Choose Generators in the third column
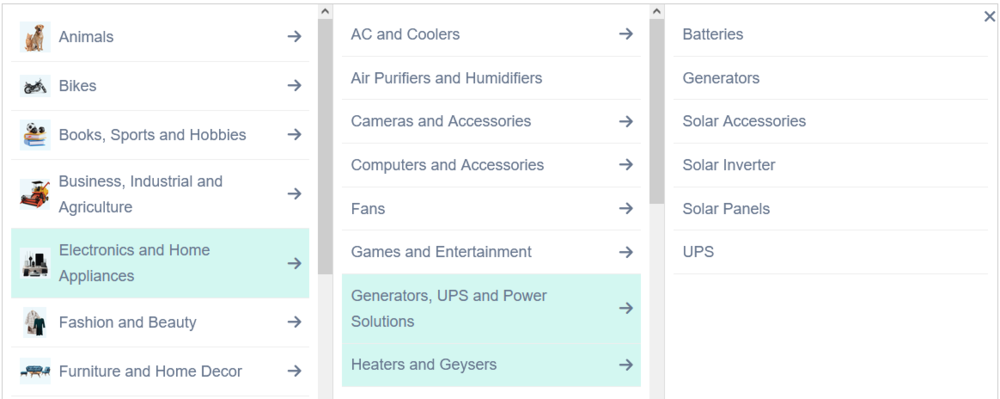The height and width of the screenshot is (399, 1000). click(x=721, y=78)
